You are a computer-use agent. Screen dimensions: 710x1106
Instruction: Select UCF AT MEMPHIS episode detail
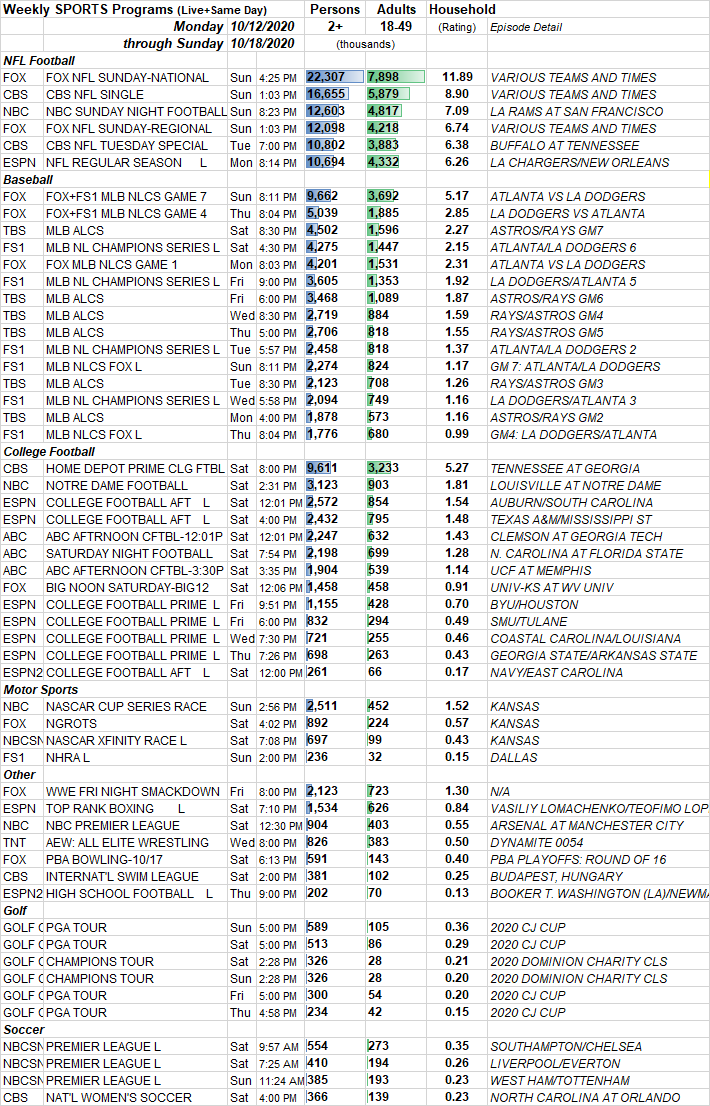click(541, 570)
